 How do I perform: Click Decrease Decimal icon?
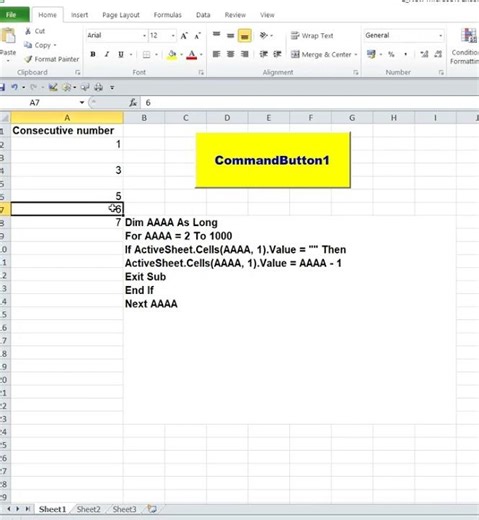(438, 54)
